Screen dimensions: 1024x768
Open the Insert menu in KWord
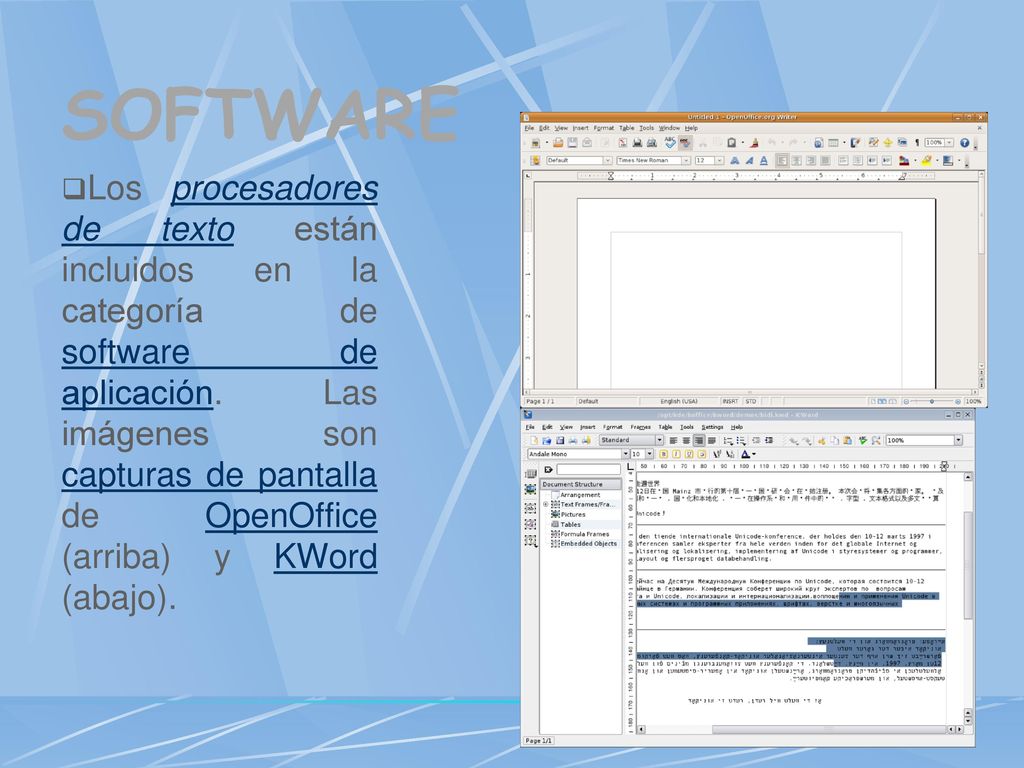pos(588,427)
